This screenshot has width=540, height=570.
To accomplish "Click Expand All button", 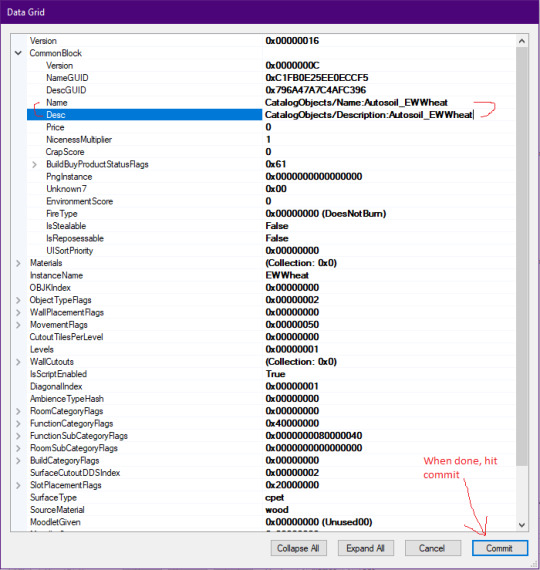I will pyautogui.click(x=365, y=548).
